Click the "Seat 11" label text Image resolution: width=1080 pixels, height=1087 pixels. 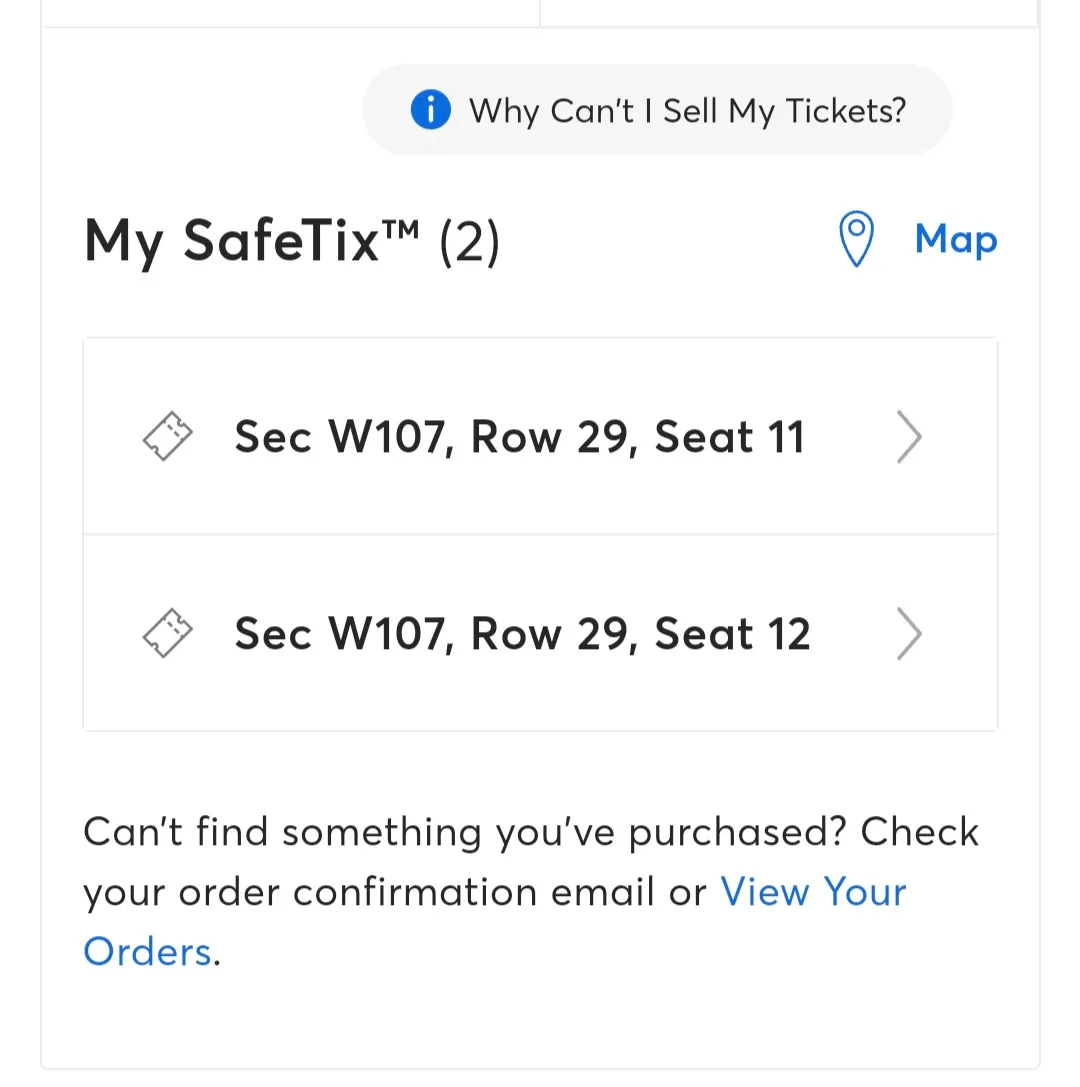click(729, 437)
